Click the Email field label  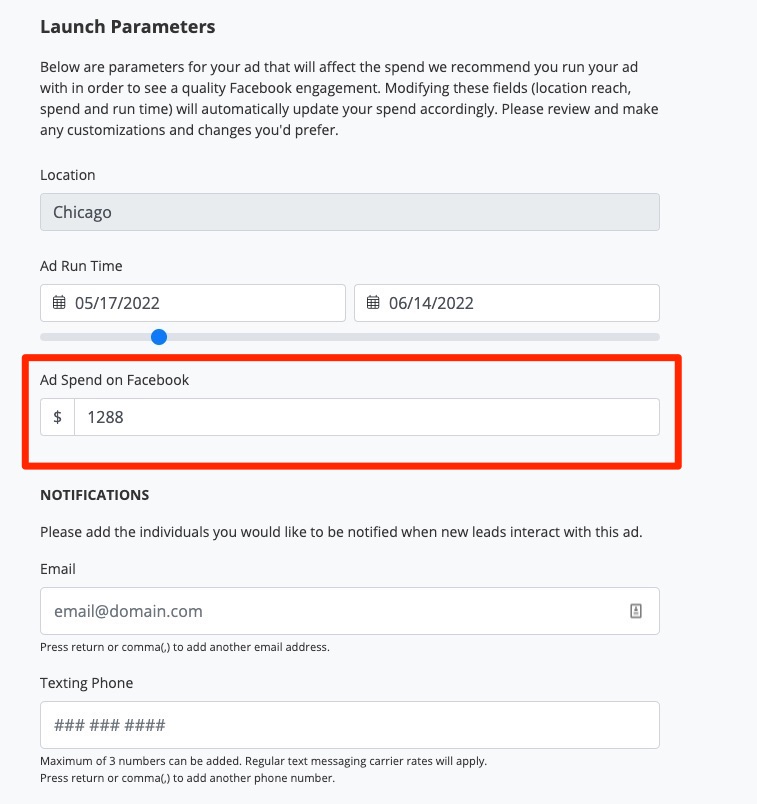click(58, 569)
